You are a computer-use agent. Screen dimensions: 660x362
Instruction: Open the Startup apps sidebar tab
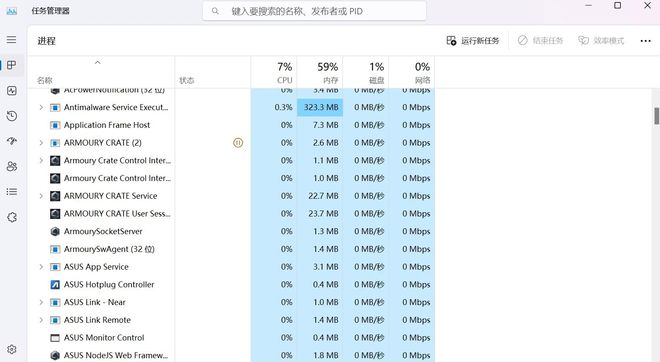(12, 141)
